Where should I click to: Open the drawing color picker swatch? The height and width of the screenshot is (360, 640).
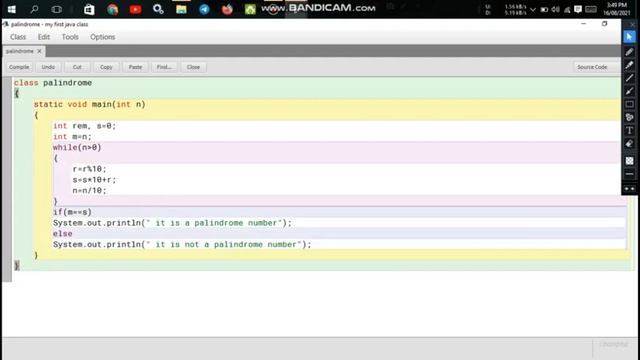coord(629,161)
